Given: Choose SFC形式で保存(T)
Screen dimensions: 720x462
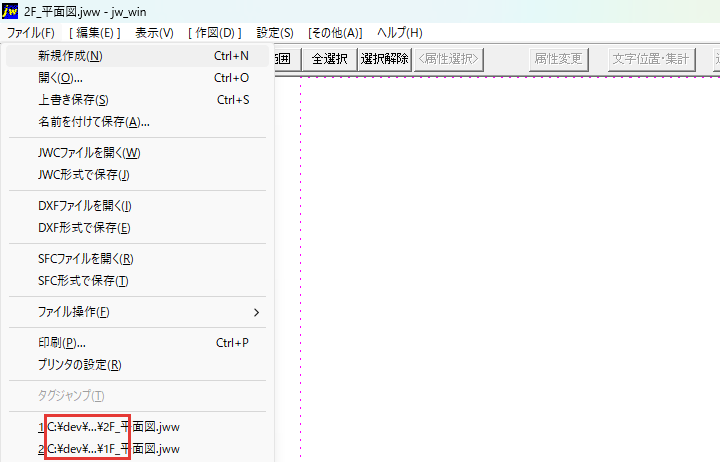Looking at the screenshot, I should [137, 281].
